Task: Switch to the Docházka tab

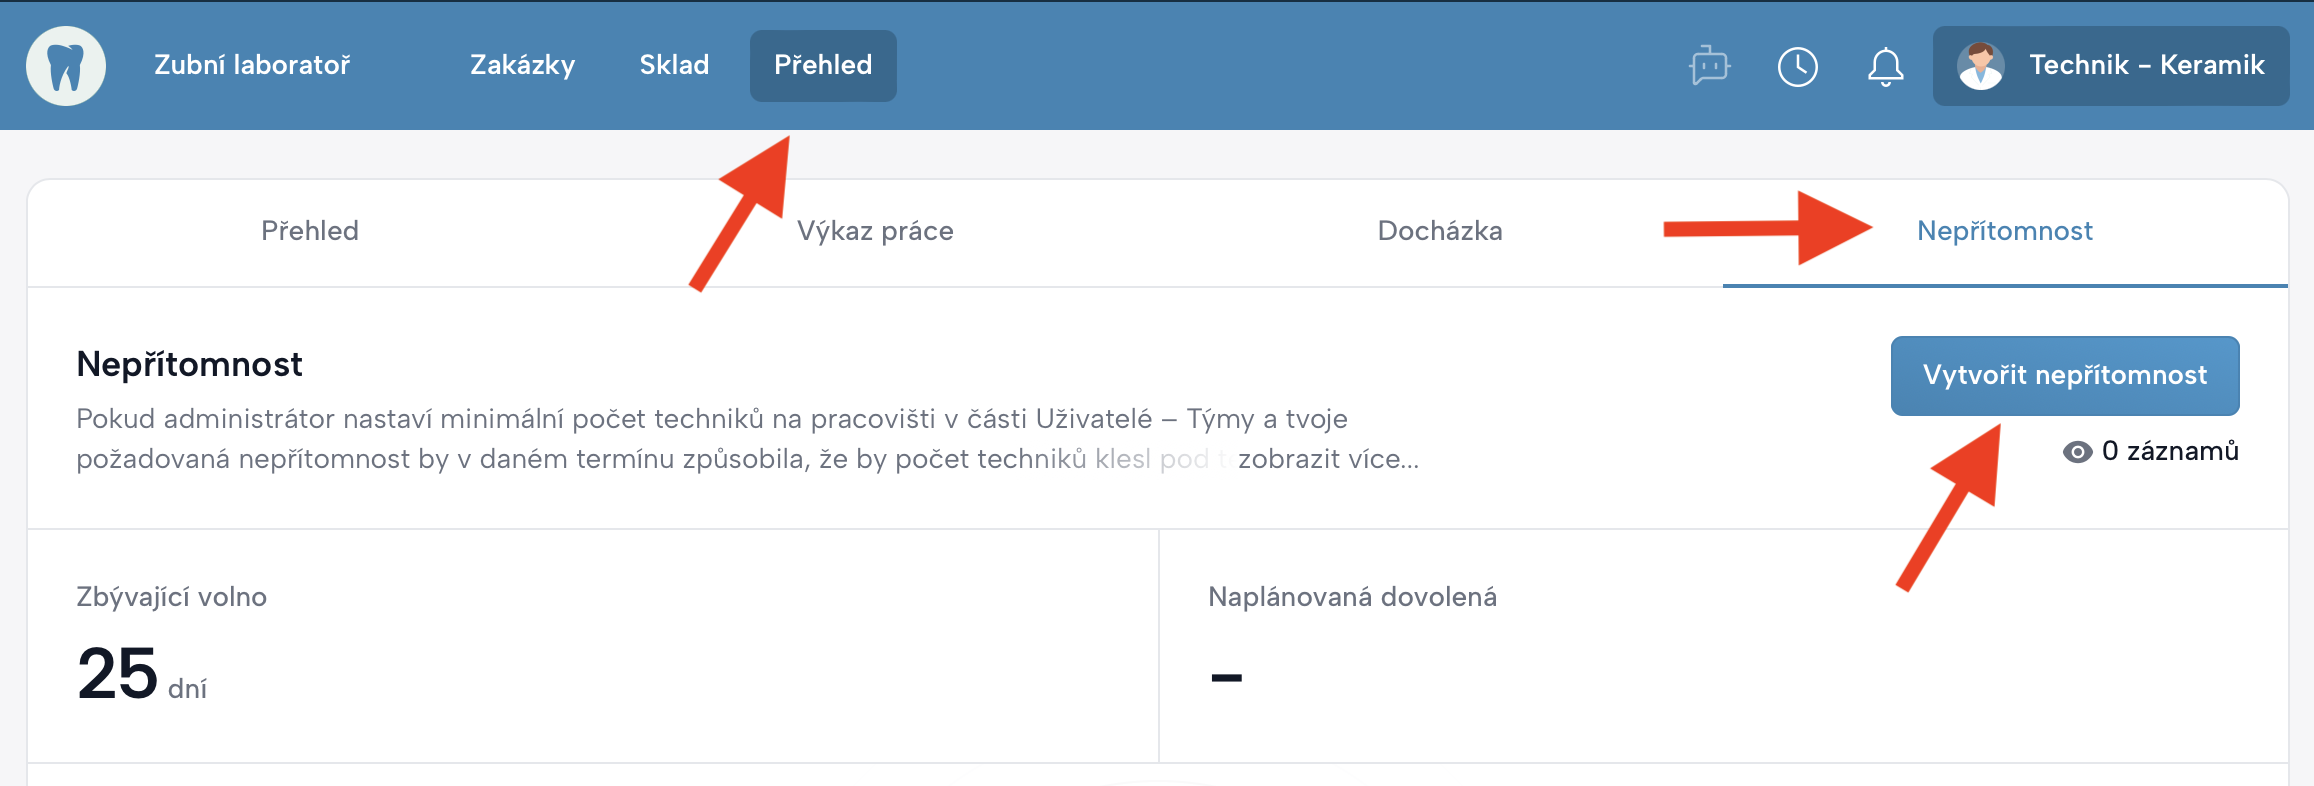Action: pyautogui.click(x=1440, y=231)
